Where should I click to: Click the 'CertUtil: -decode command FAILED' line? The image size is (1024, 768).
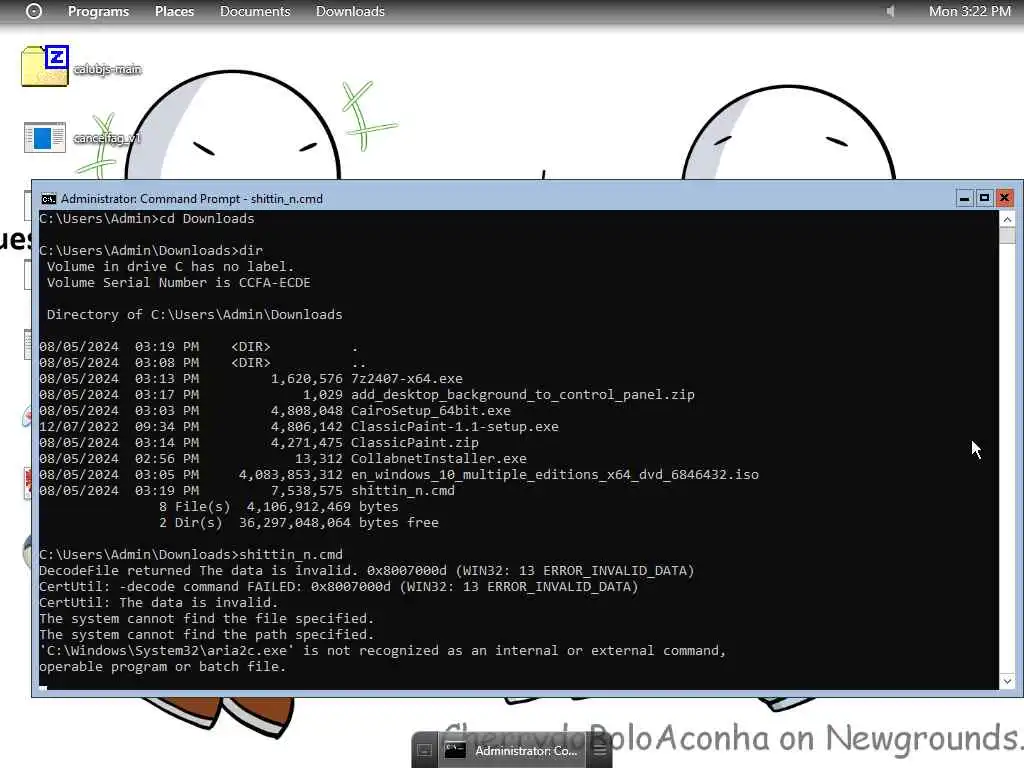[x=338, y=586]
